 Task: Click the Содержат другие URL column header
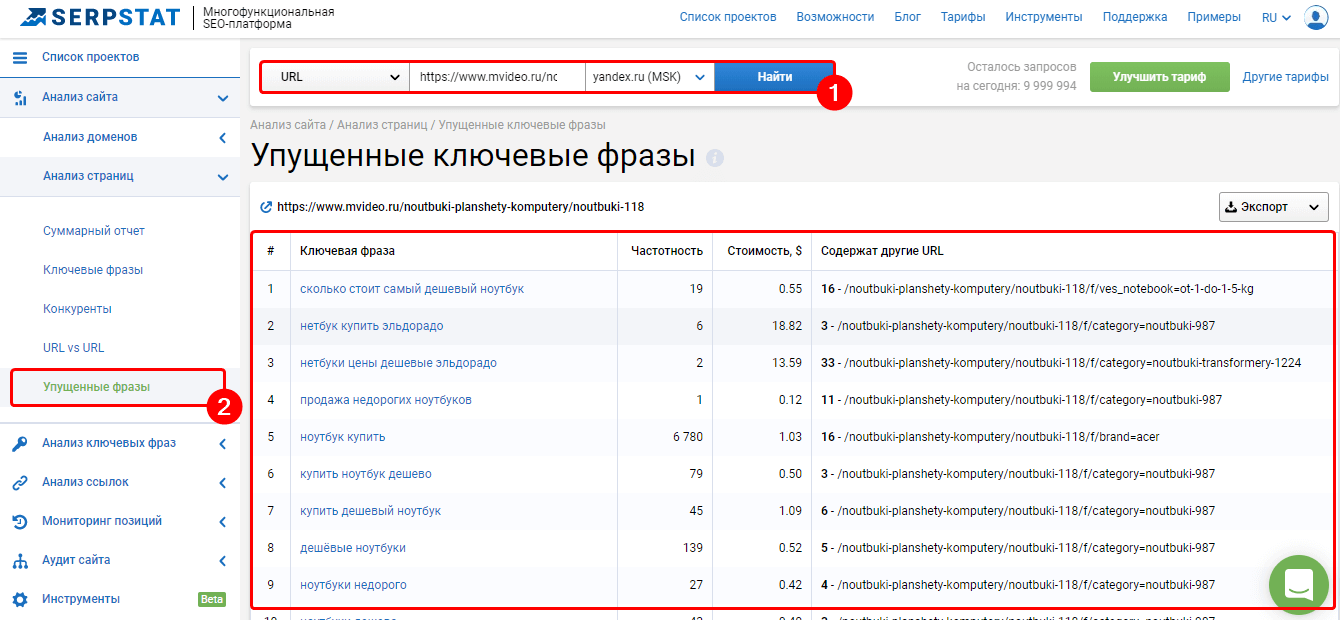click(x=882, y=251)
